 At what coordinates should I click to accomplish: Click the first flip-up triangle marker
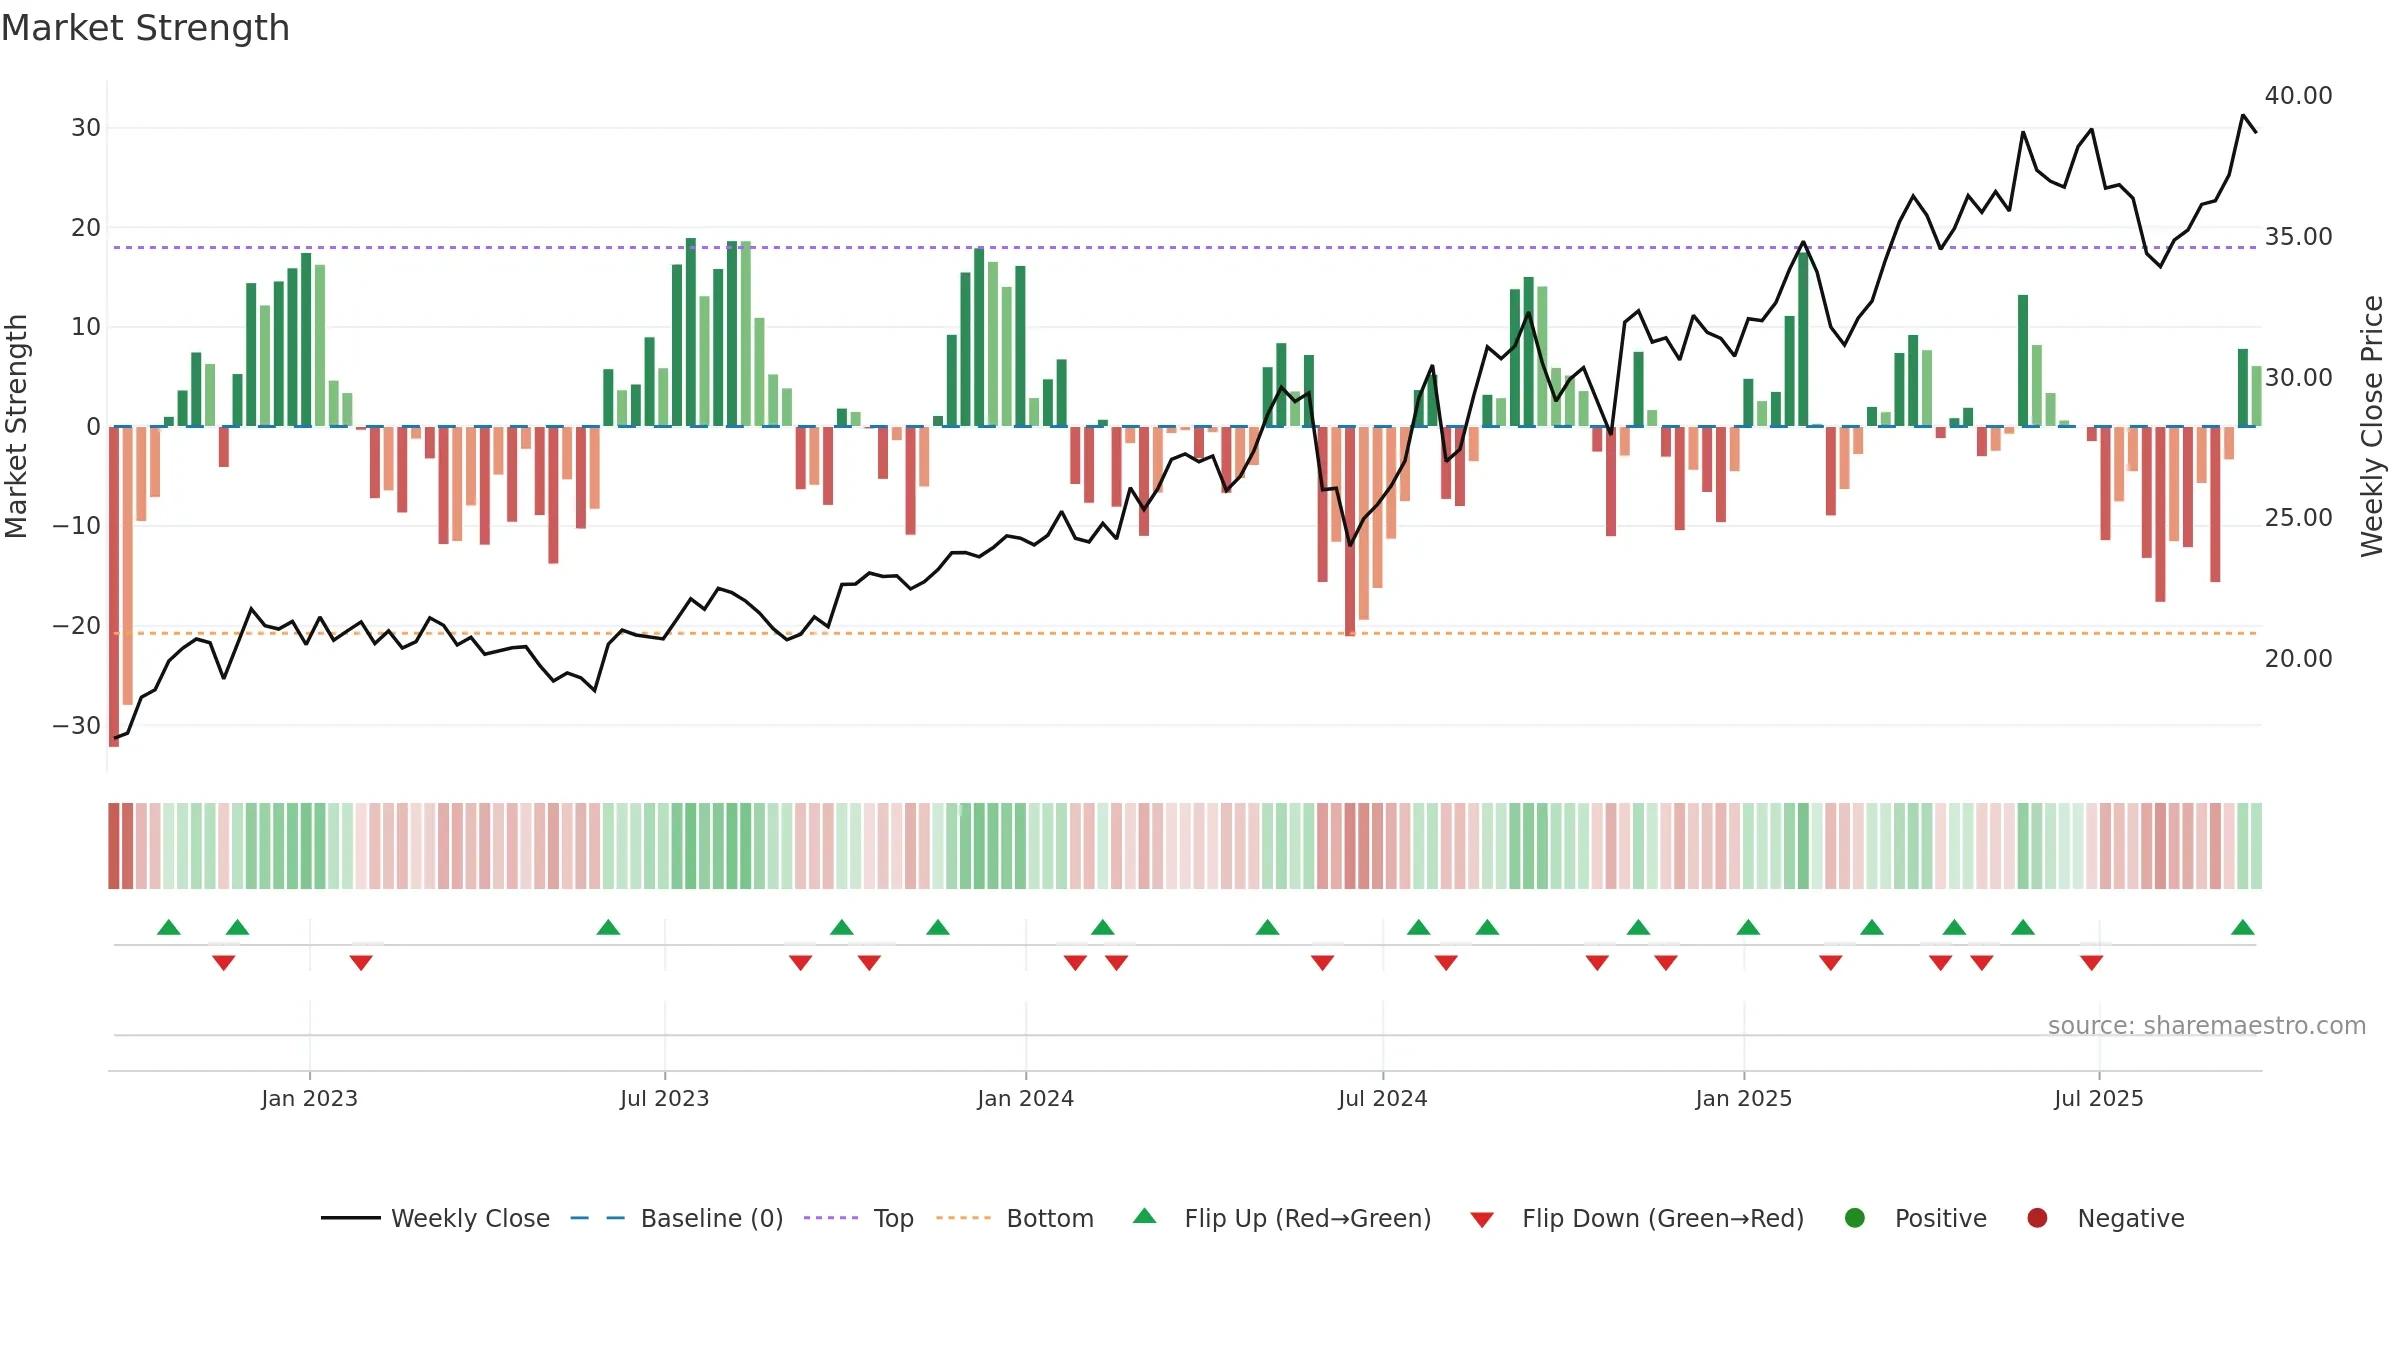pyautogui.click(x=169, y=927)
